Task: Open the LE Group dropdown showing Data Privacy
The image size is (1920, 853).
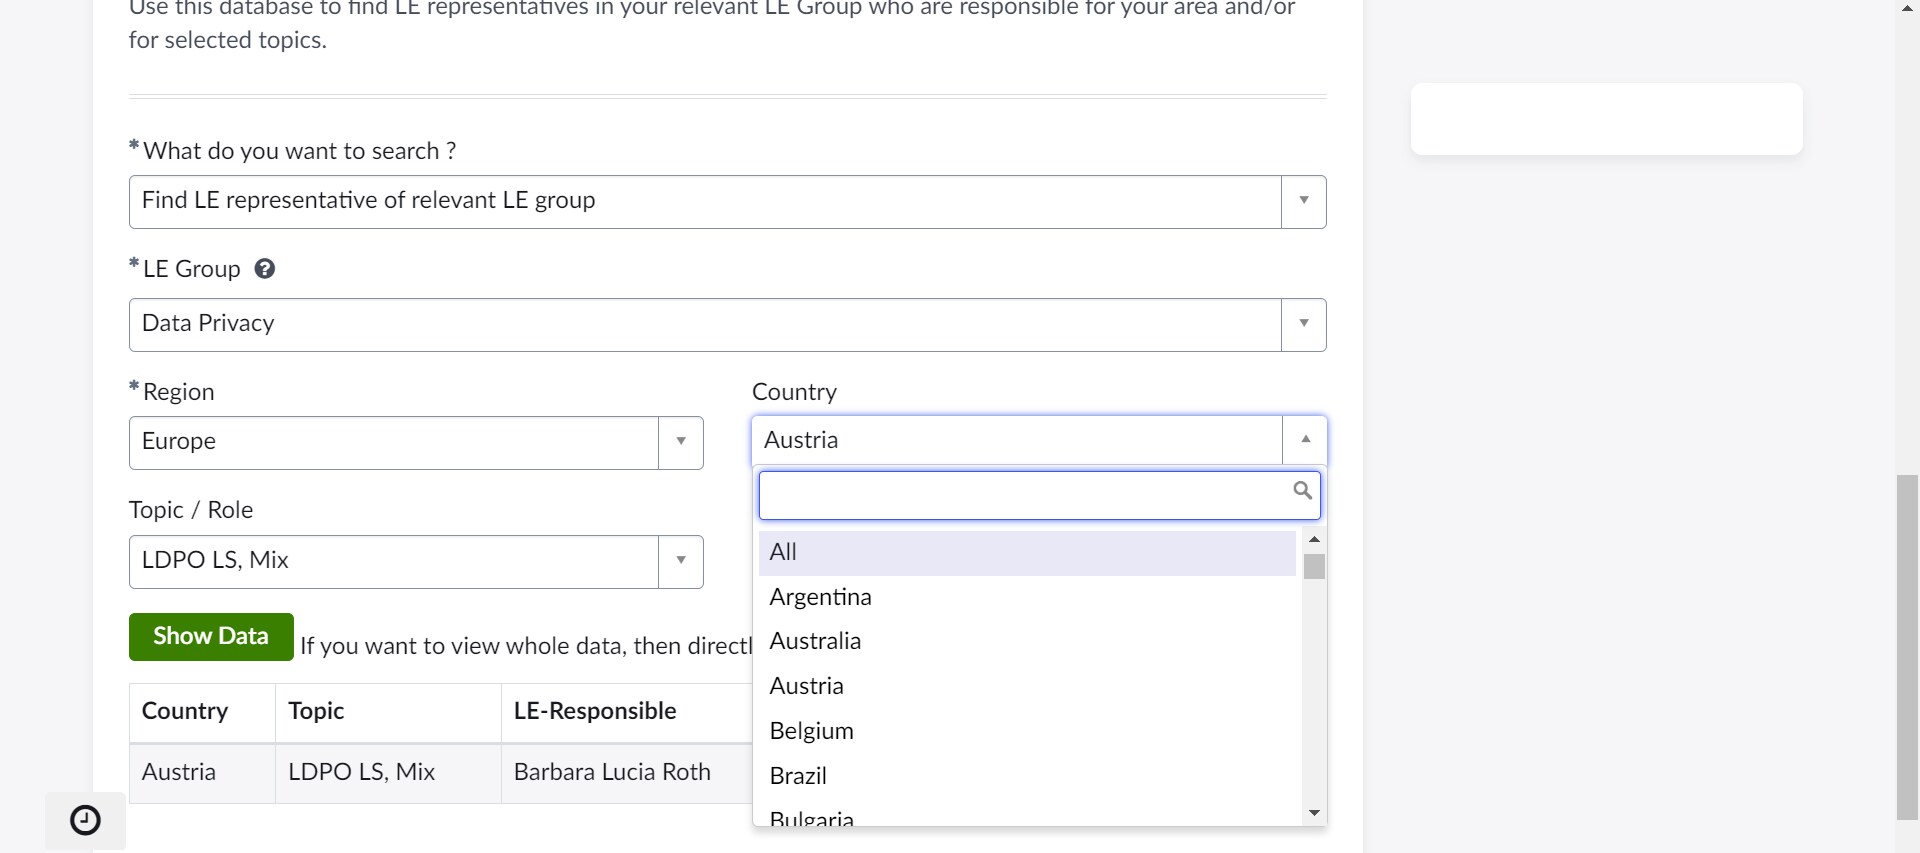Action: 727,324
